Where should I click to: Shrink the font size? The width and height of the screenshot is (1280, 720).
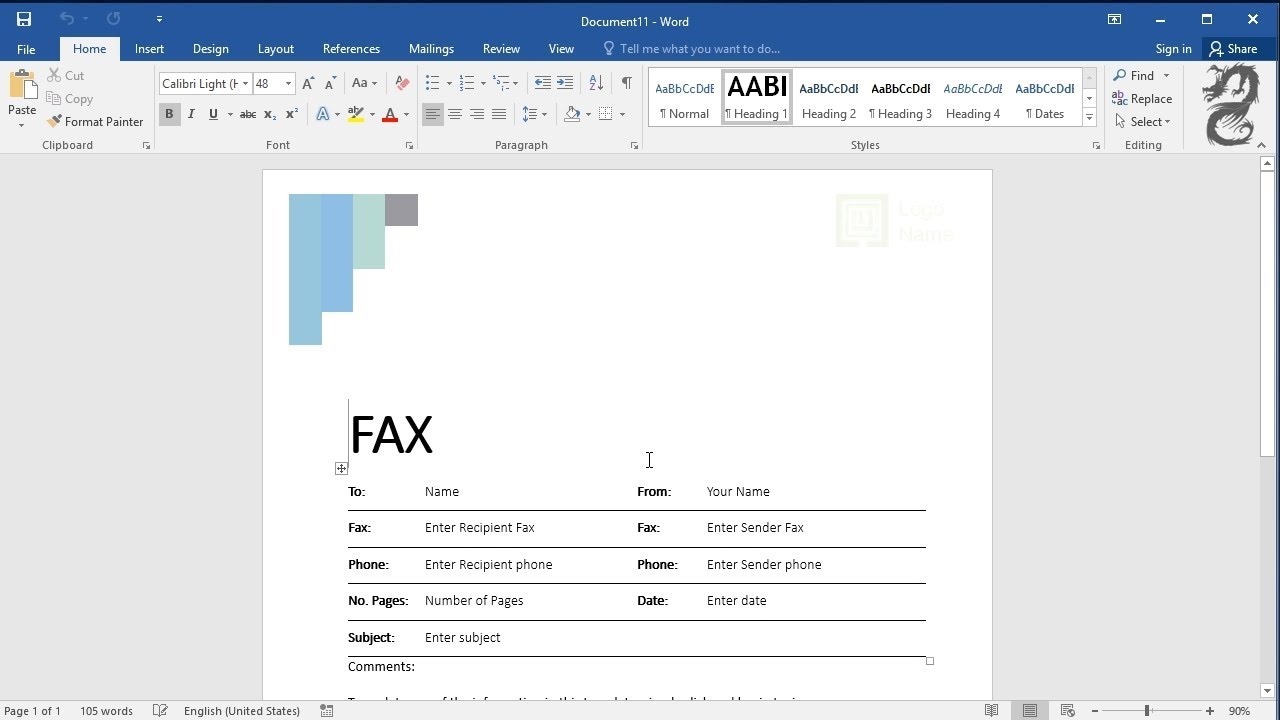pos(331,84)
